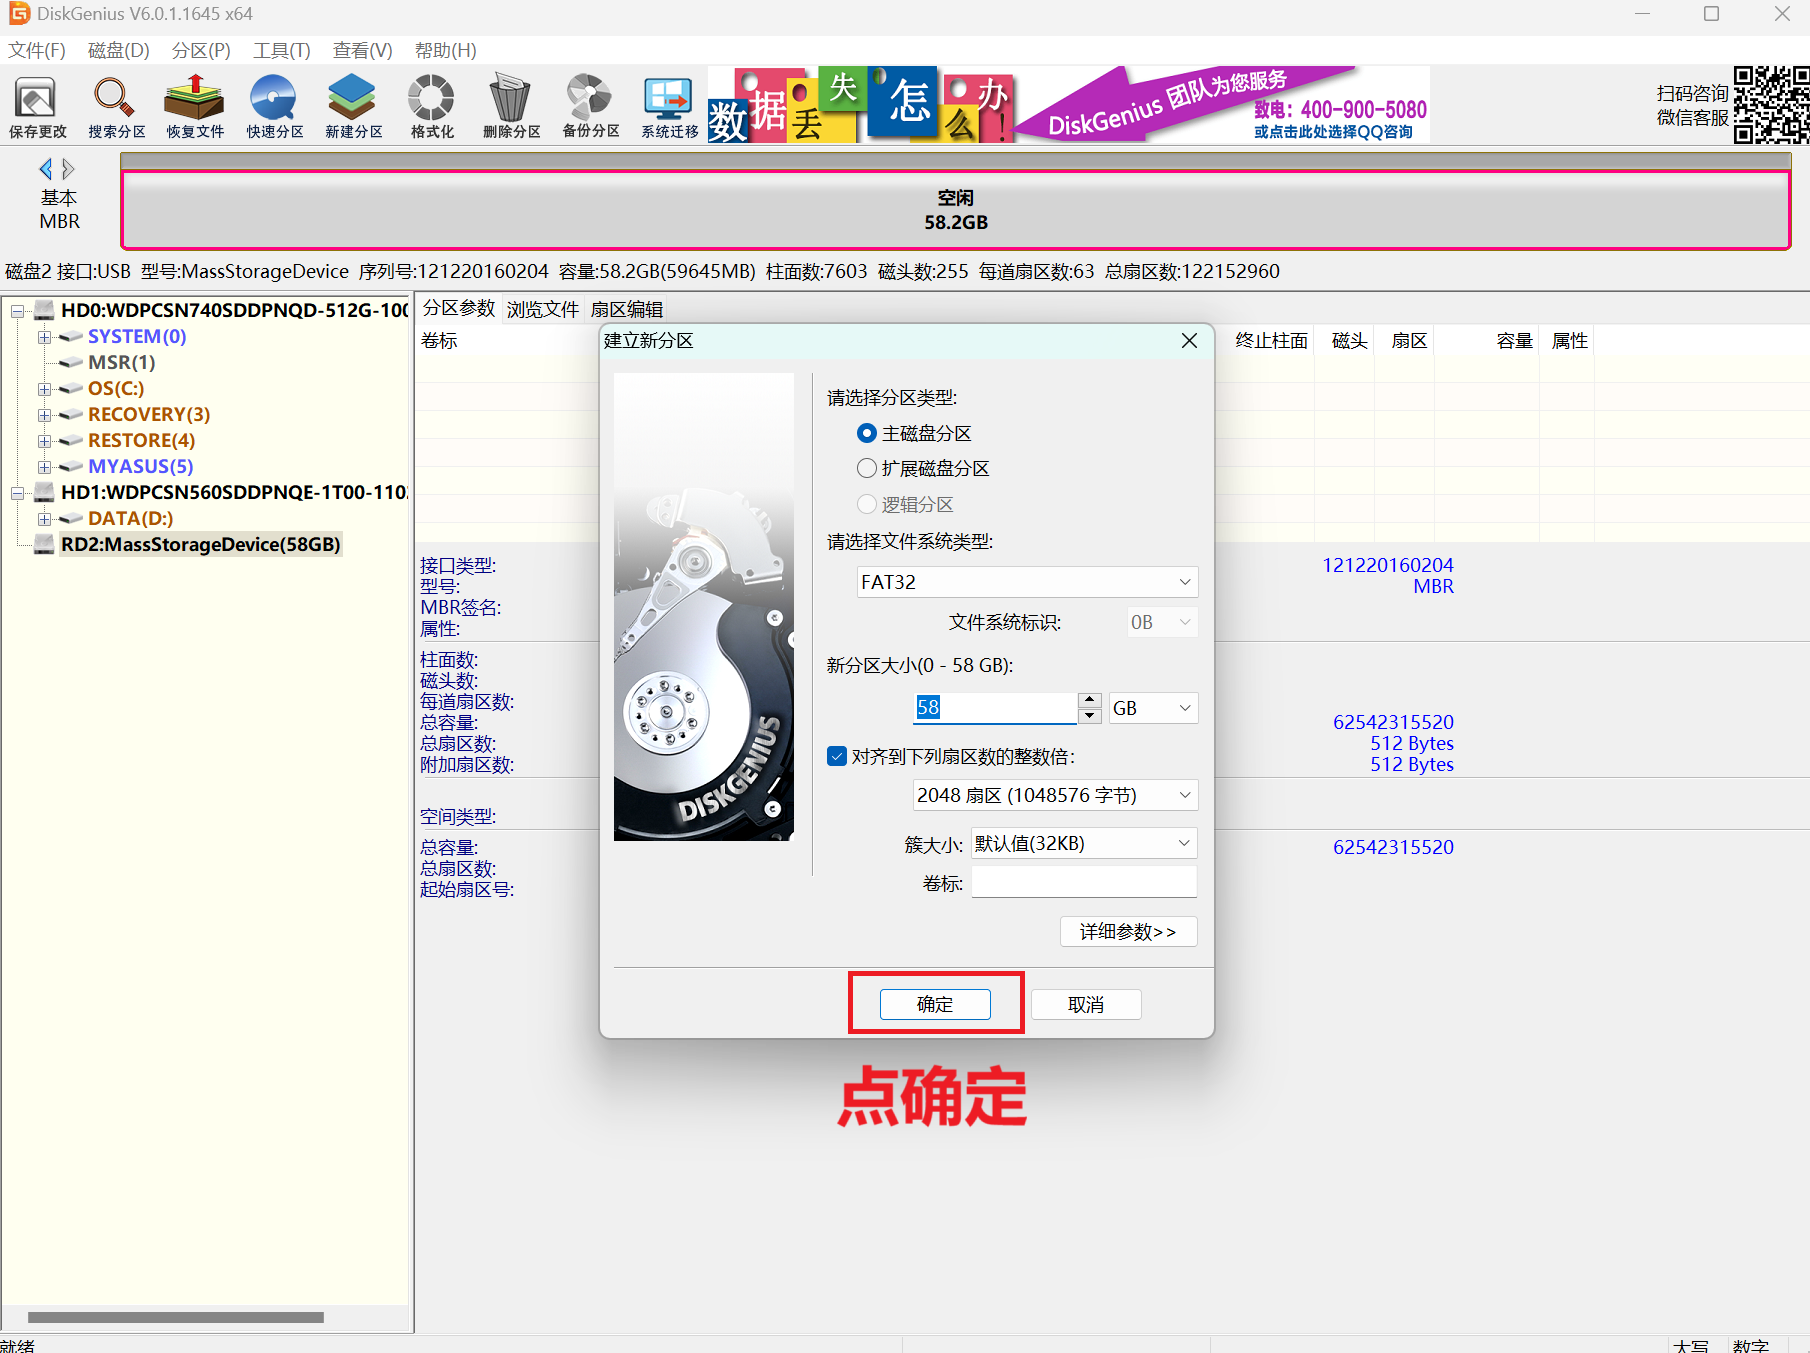The height and width of the screenshot is (1353, 1810).
Task: Expand the SYSTEM(0) partition node
Action: coord(44,337)
